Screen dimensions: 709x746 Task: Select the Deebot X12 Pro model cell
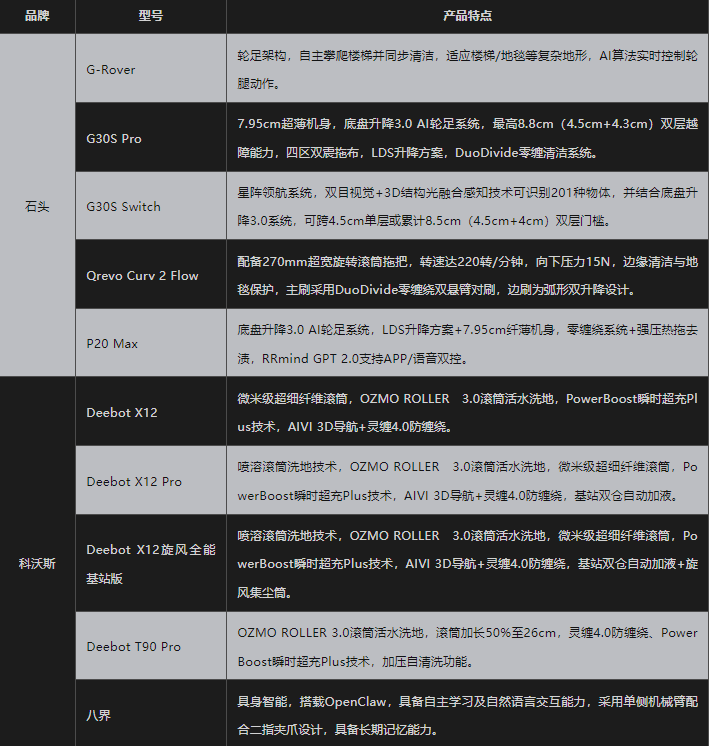point(134,481)
